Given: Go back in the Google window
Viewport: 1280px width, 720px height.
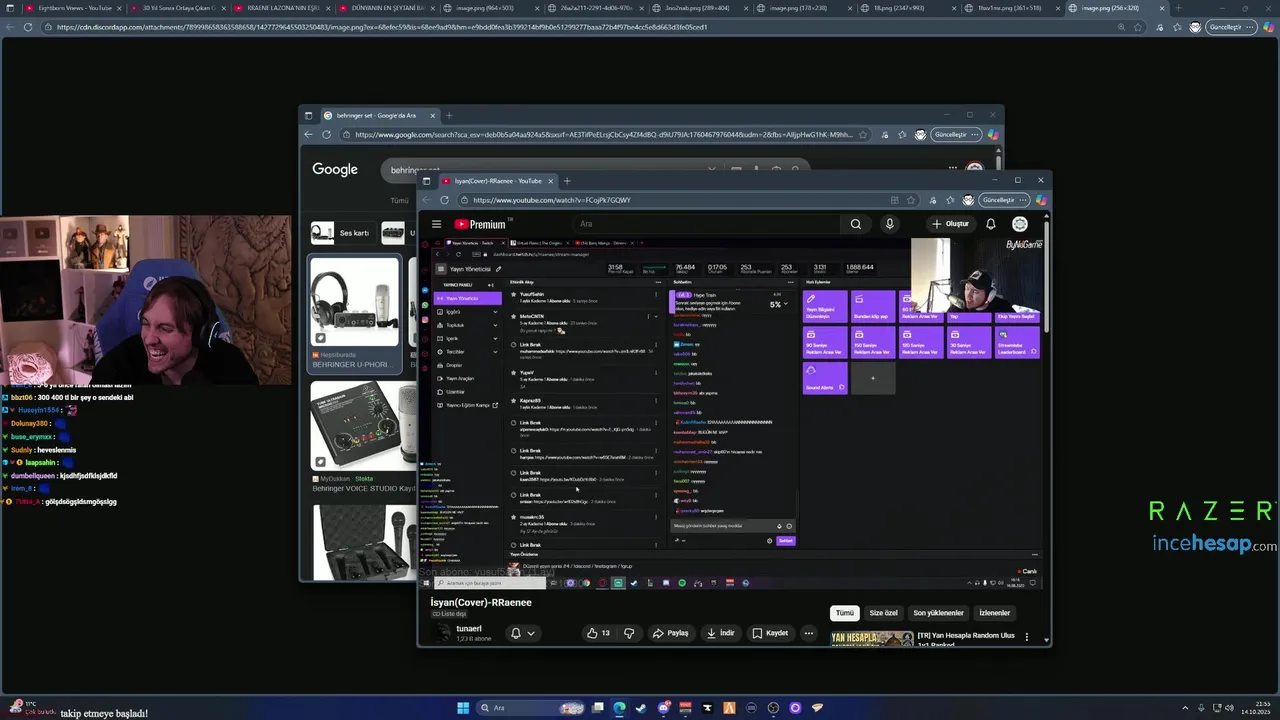Looking at the screenshot, I should coord(308,134).
